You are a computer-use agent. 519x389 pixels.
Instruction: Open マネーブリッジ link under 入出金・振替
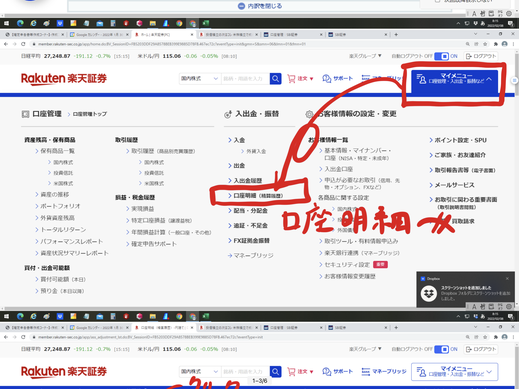[x=253, y=256]
